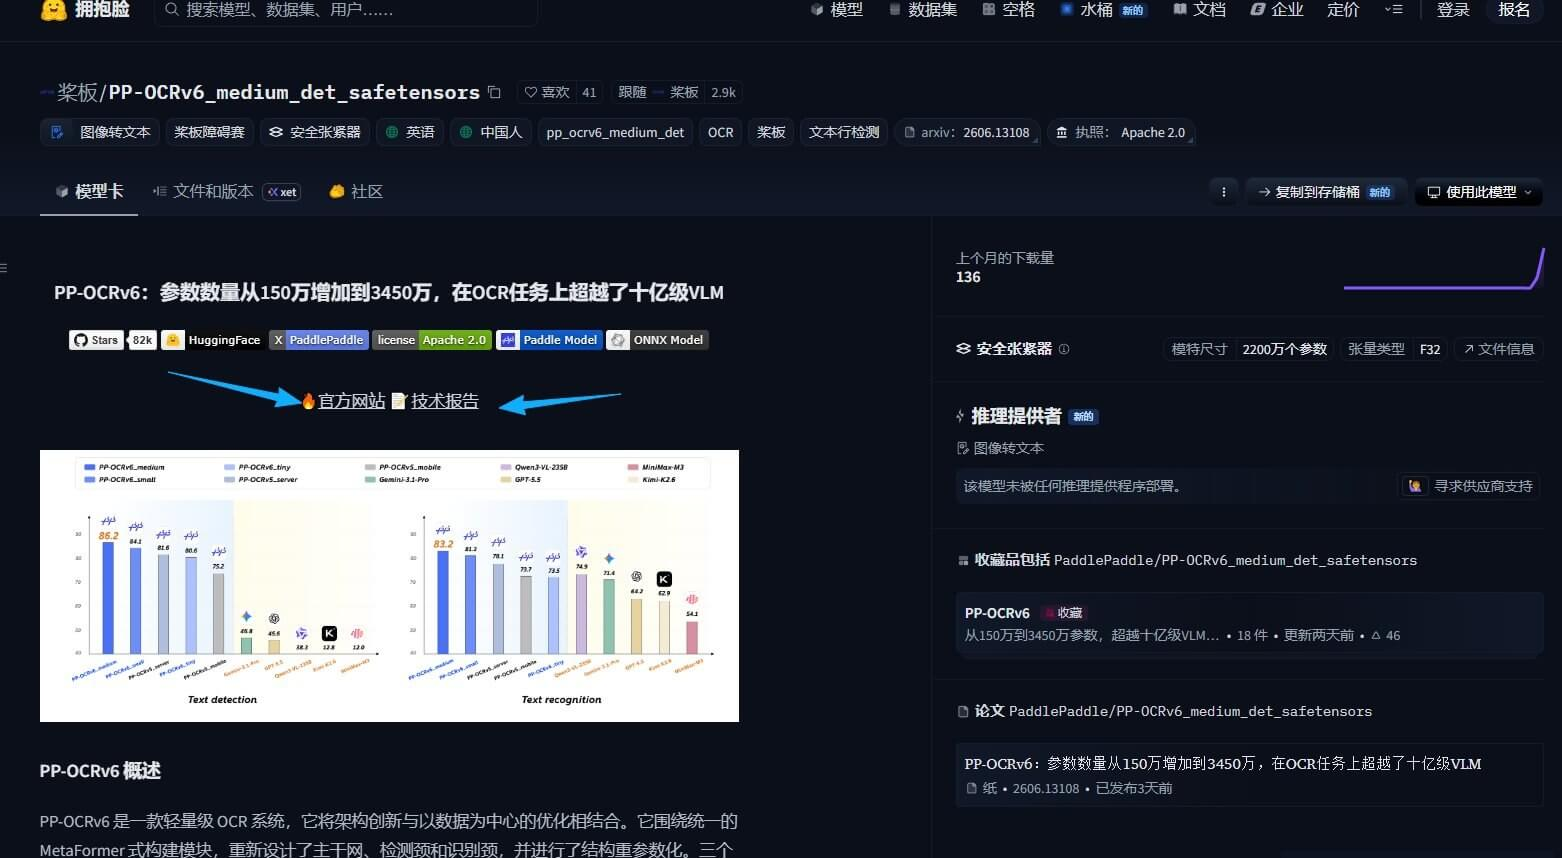Open the 41 likes count

tap(589, 92)
